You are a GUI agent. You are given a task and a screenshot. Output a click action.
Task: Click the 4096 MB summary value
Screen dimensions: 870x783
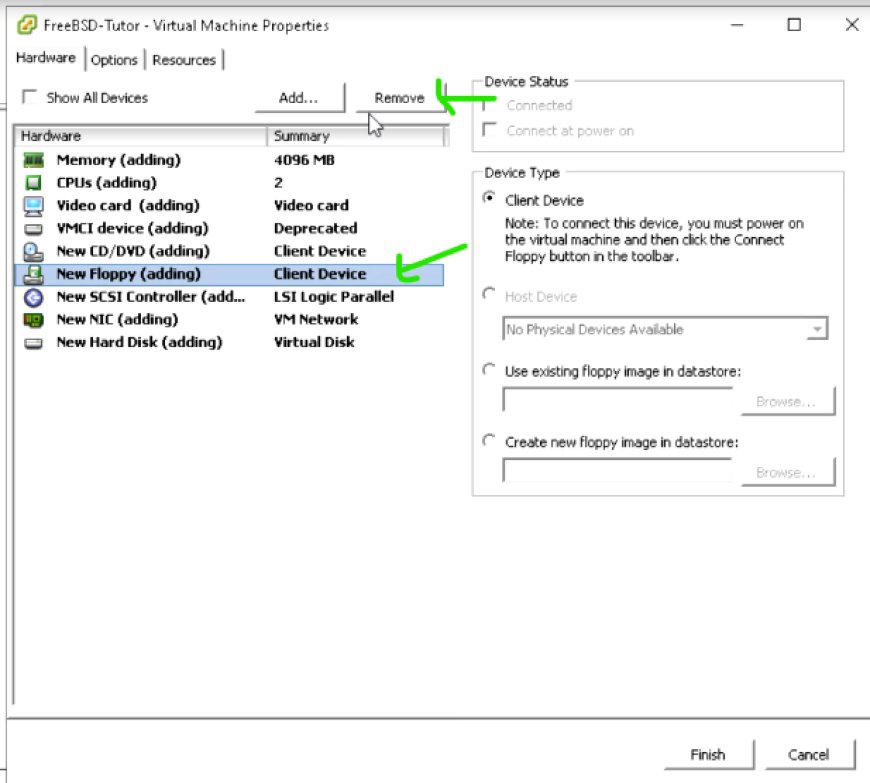[304, 160]
